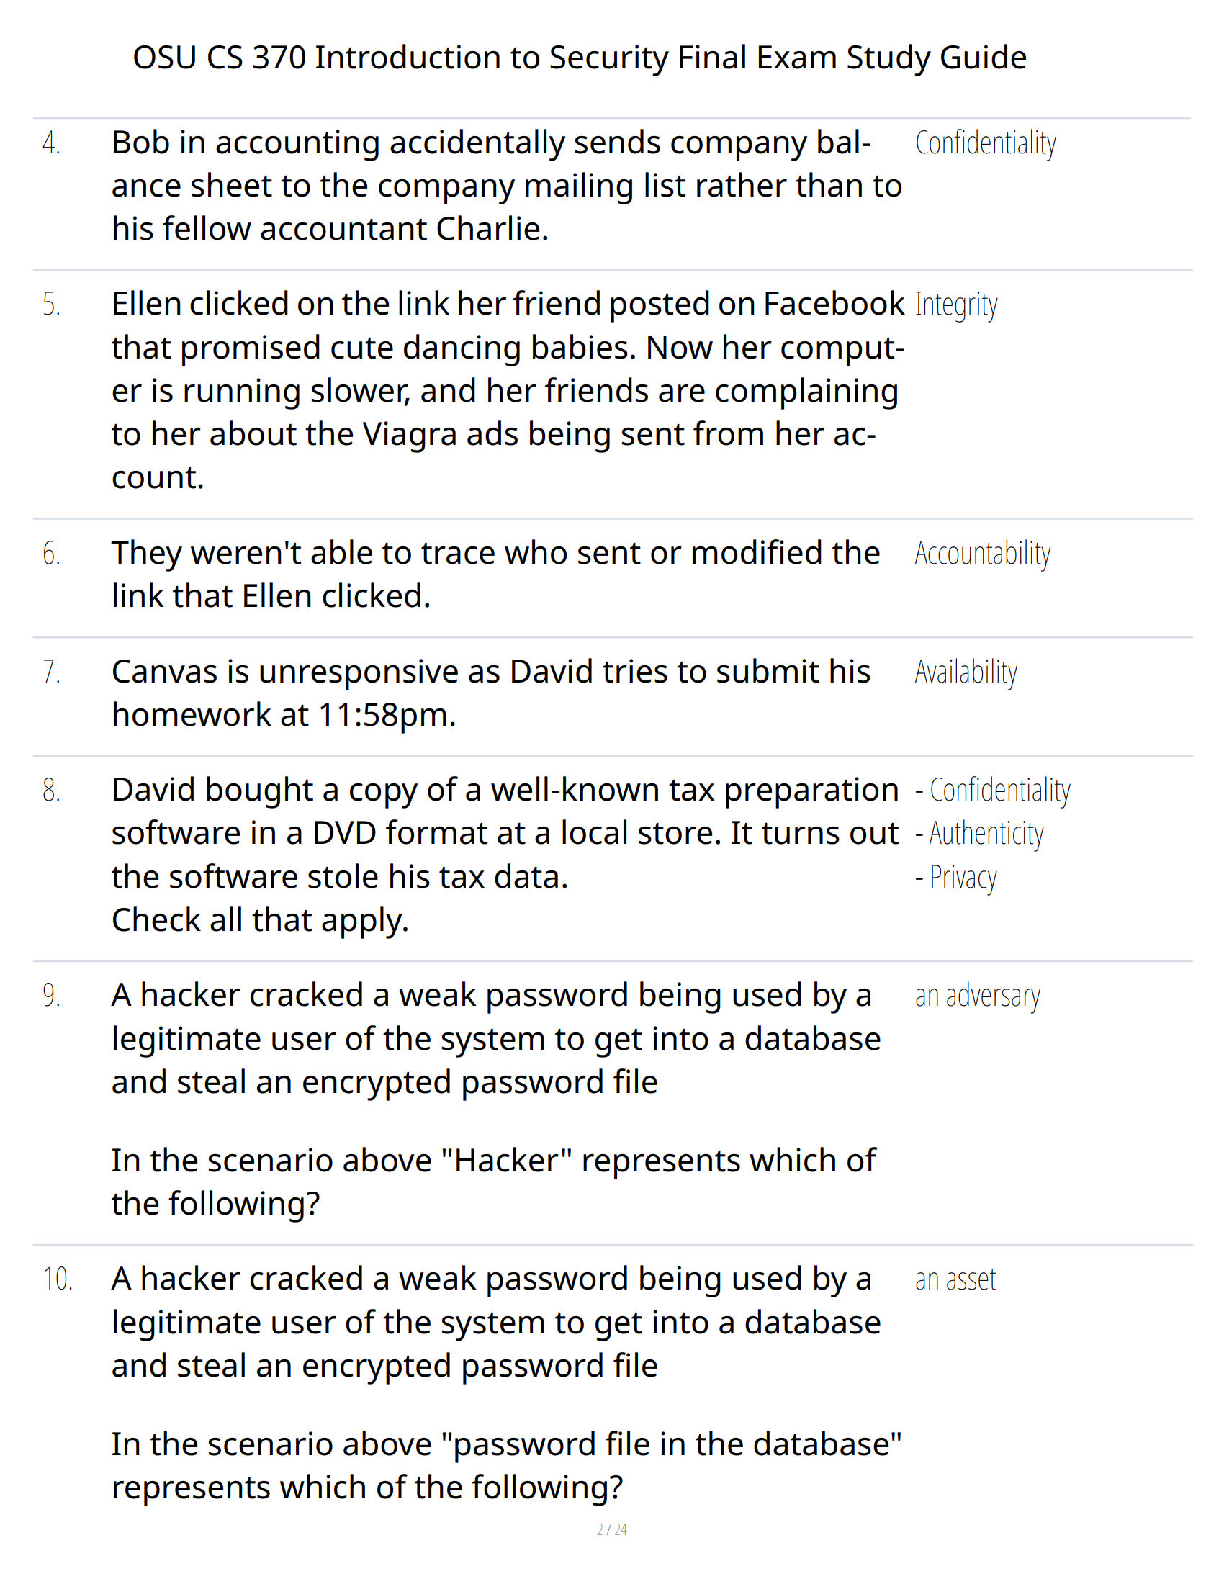Click the 'Check all that apply' line

click(x=260, y=920)
